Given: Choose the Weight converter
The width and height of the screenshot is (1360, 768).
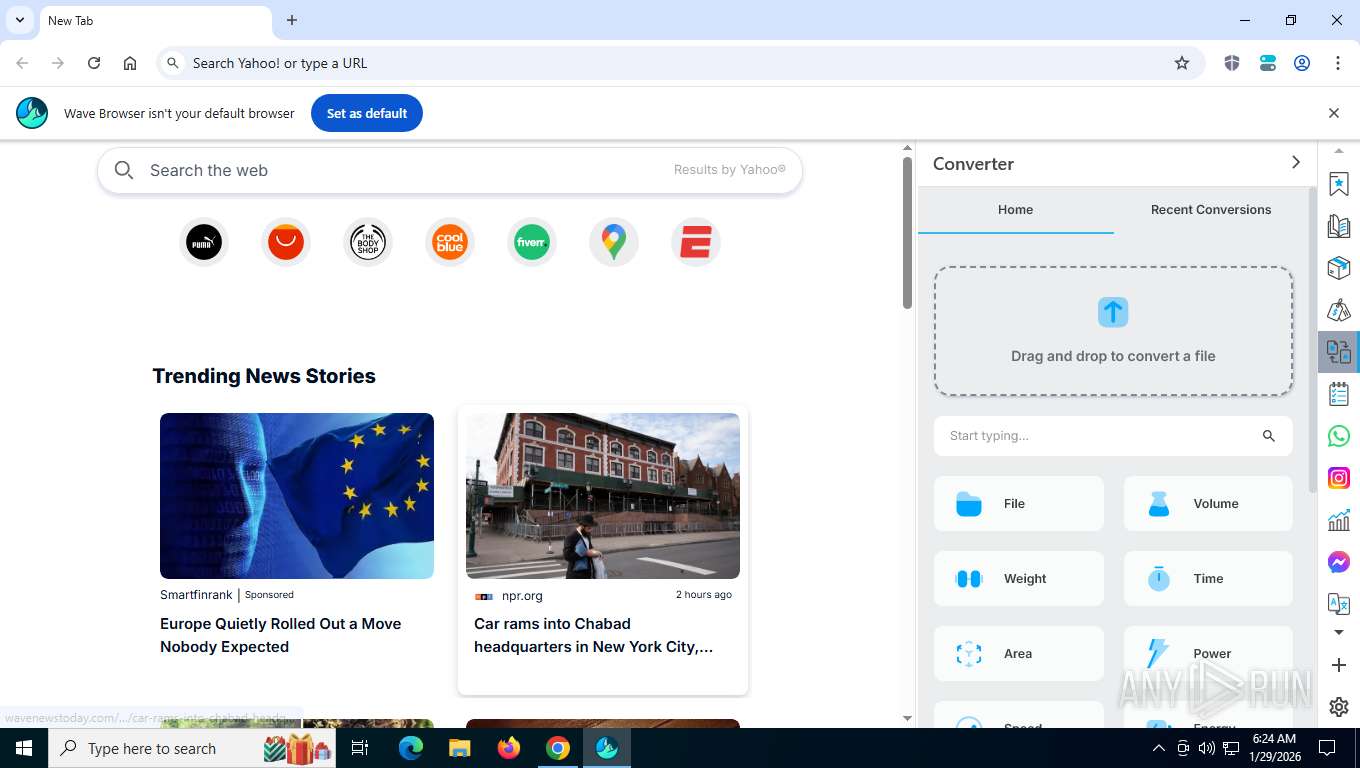Looking at the screenshot, I should (1018, 579).
